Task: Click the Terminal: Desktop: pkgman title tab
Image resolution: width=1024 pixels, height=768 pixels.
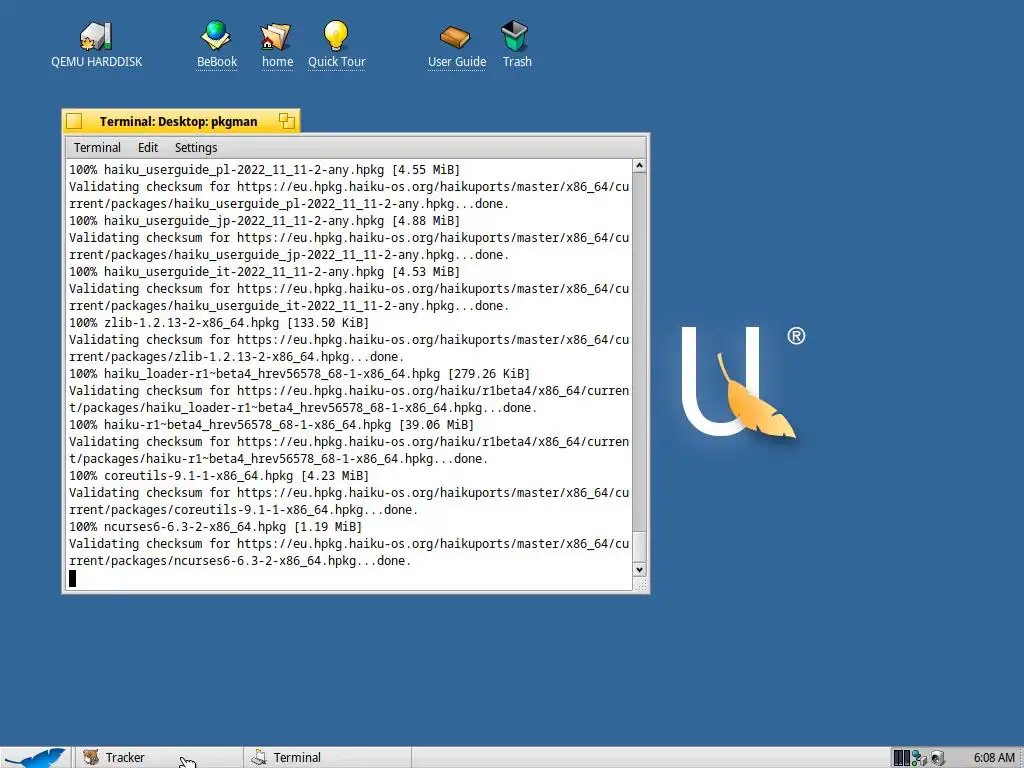Action: tap(178, 121)
